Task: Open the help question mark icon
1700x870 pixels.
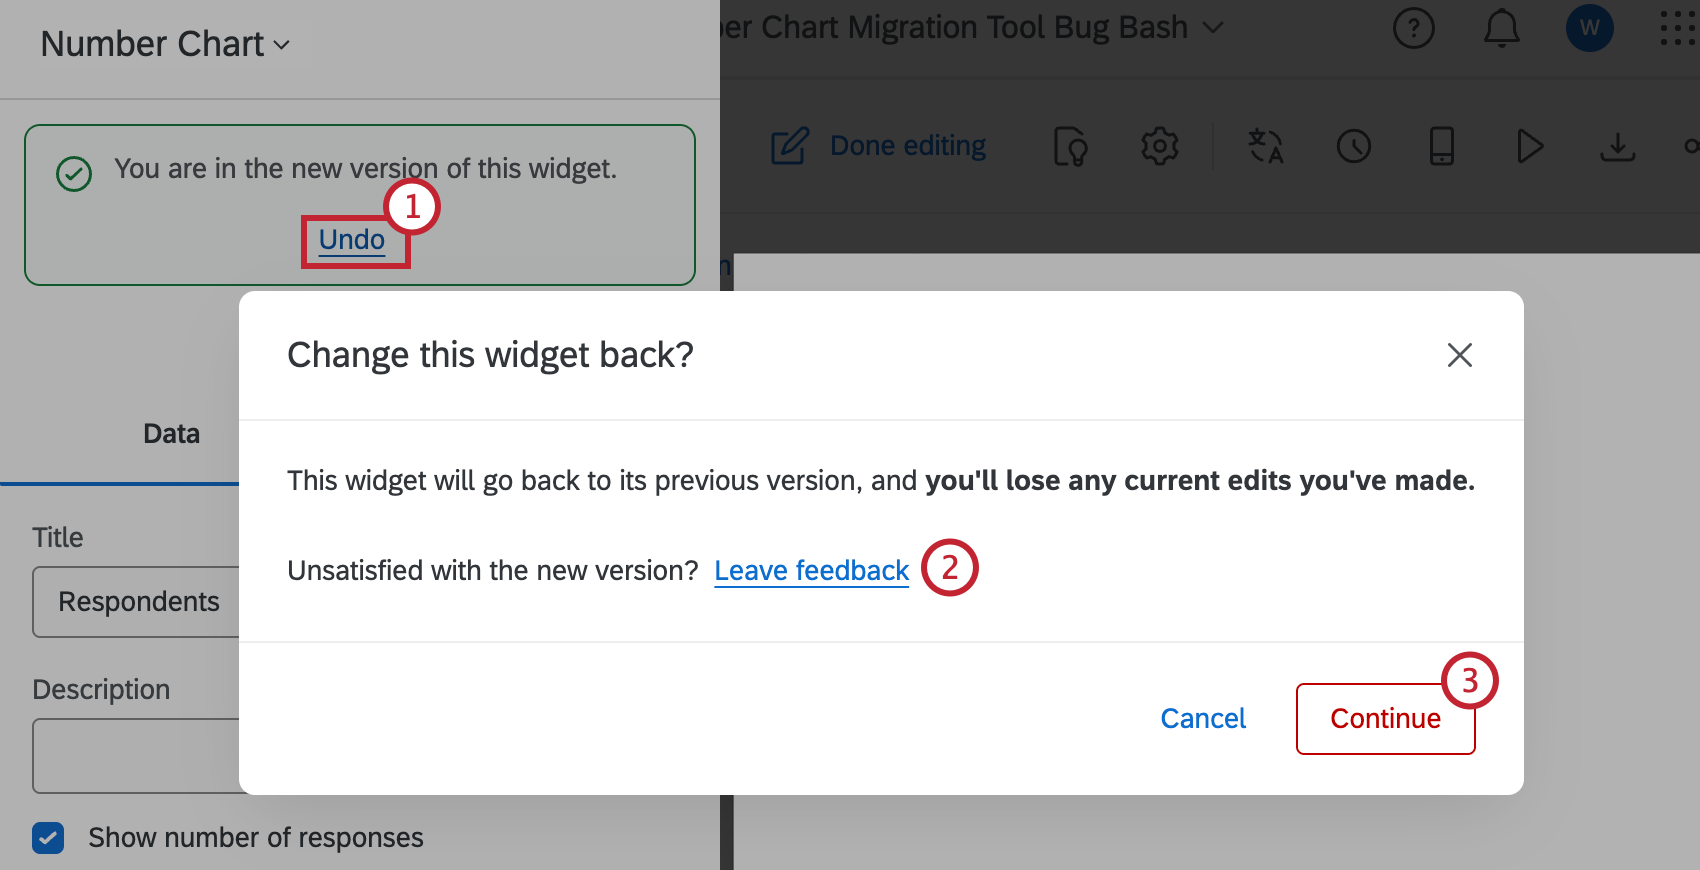Action: point(1413,28)
